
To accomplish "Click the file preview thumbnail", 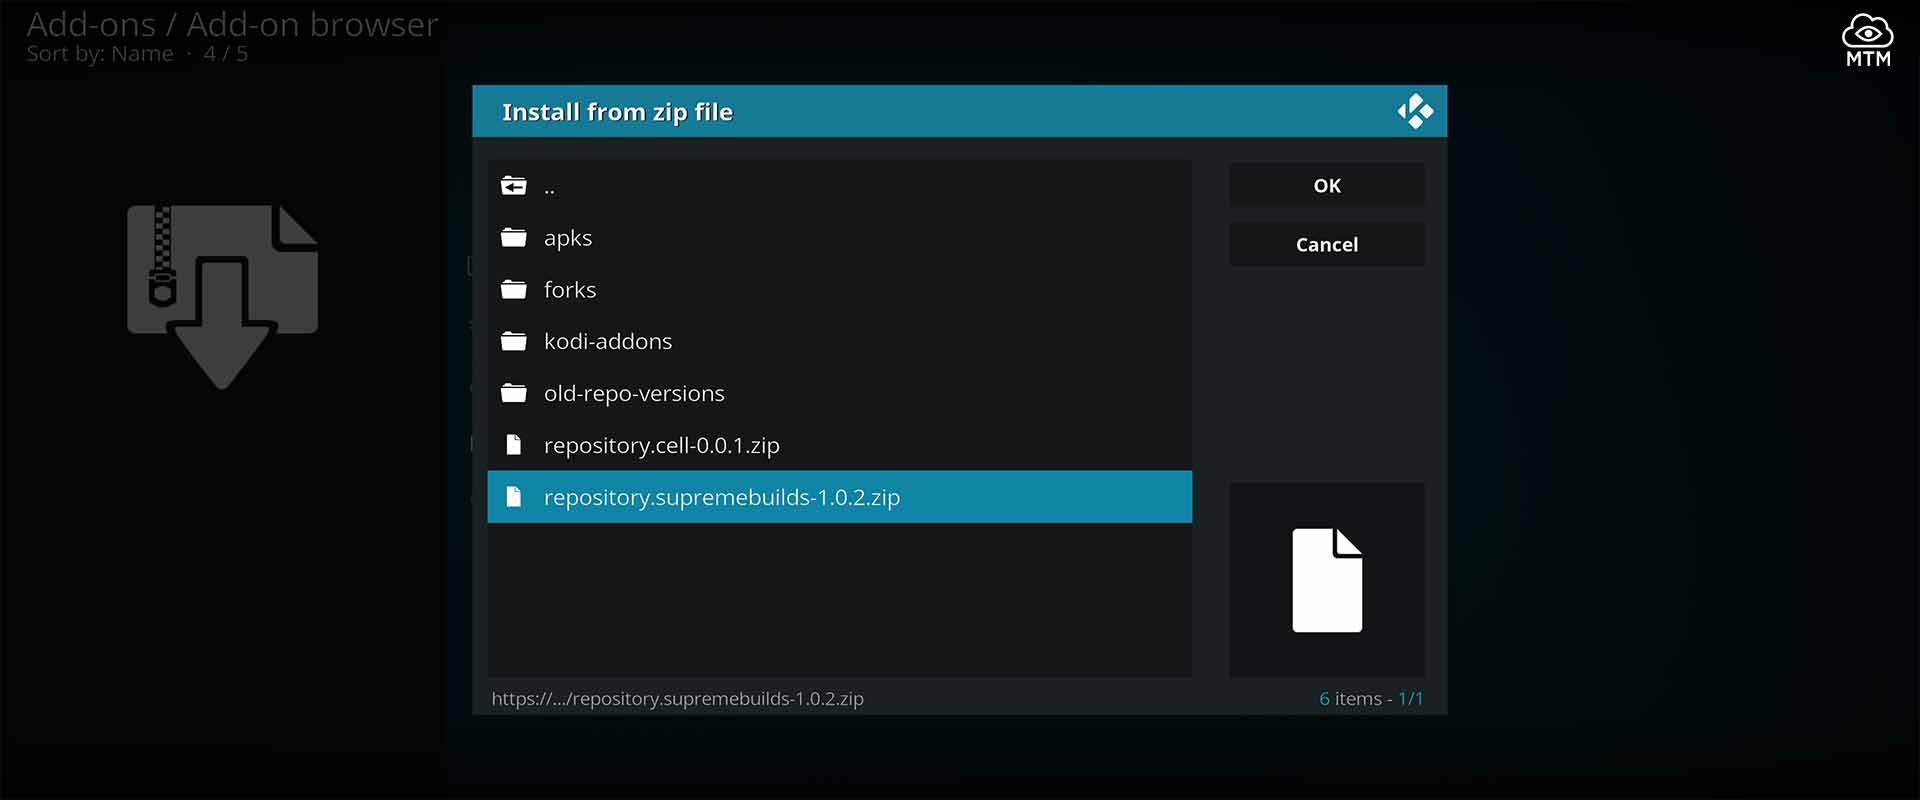I will coord(1327,580).
